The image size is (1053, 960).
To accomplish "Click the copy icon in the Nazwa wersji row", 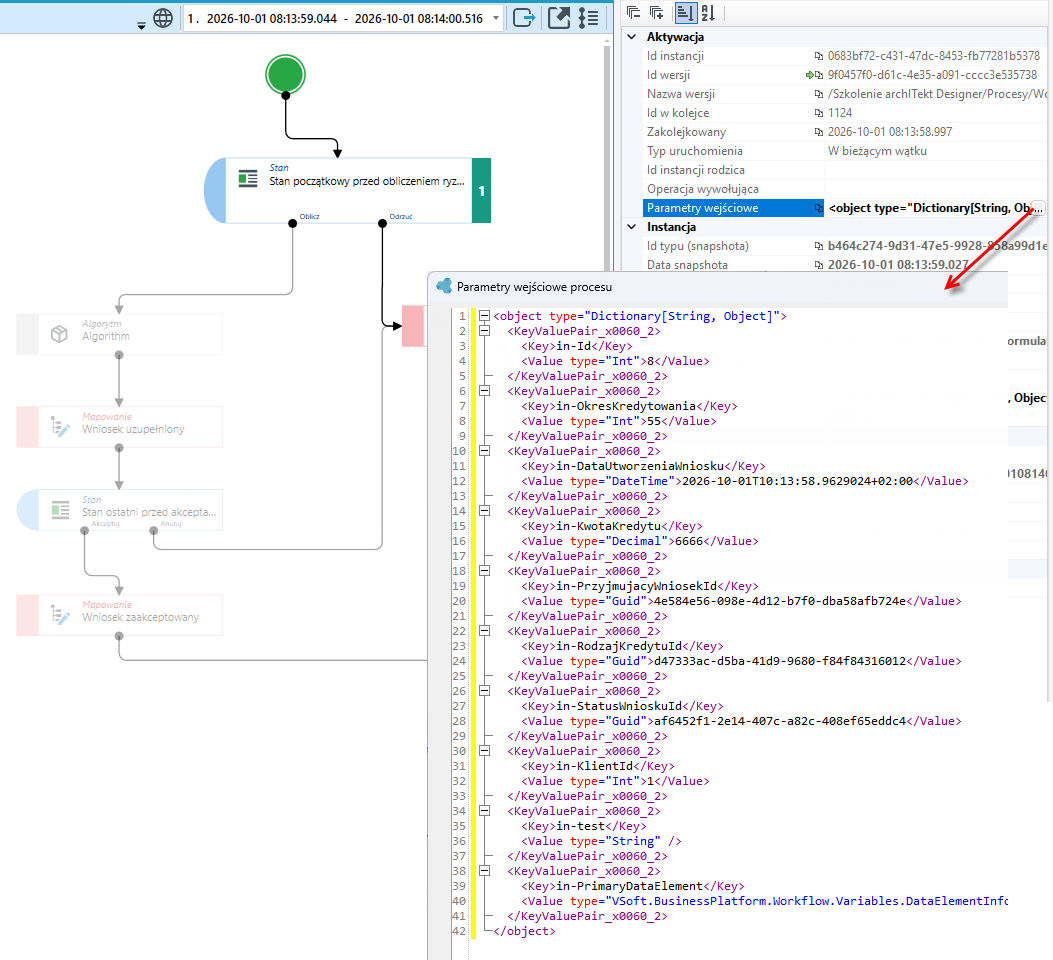I will [x=819, y=94].
